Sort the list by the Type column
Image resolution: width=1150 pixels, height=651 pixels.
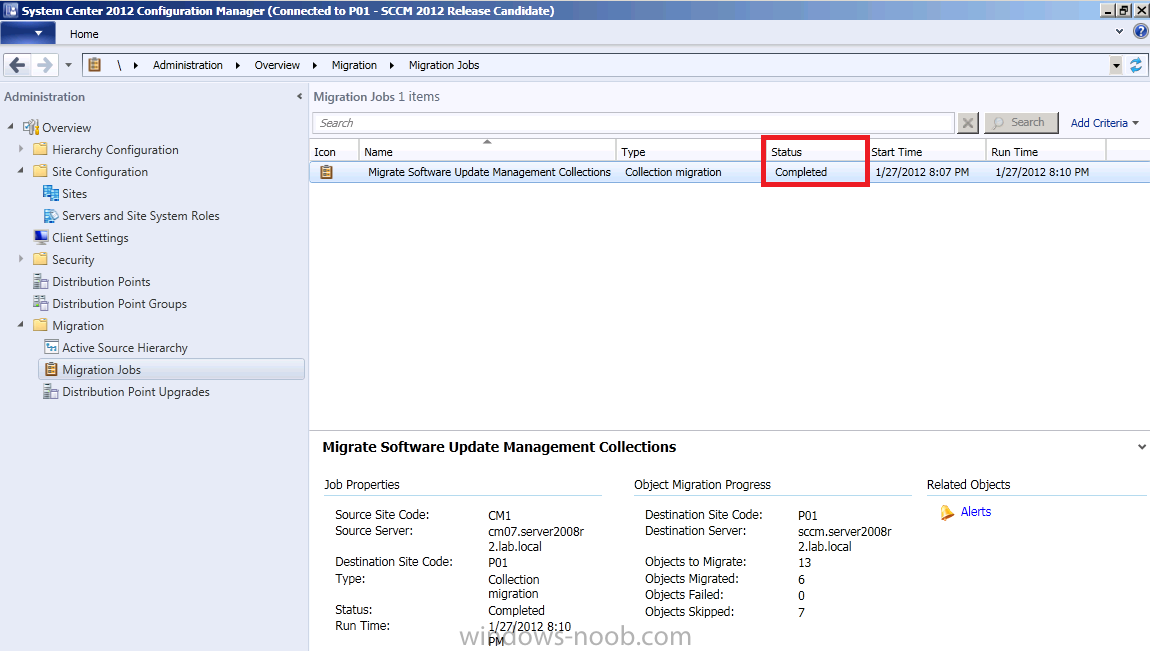click(689, 152)
